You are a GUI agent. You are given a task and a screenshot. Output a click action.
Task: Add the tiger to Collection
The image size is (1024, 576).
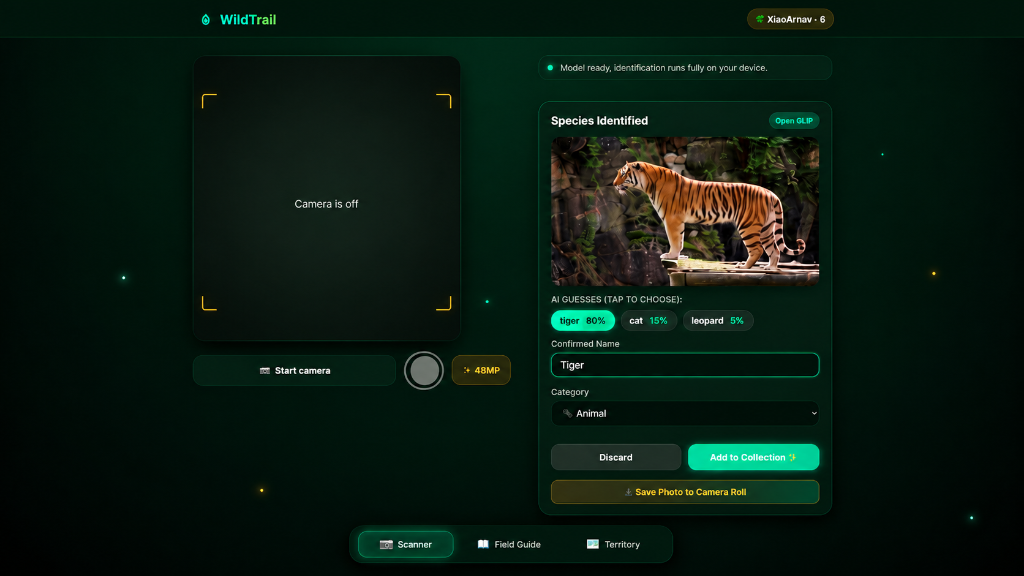click(x=754, y=457)
